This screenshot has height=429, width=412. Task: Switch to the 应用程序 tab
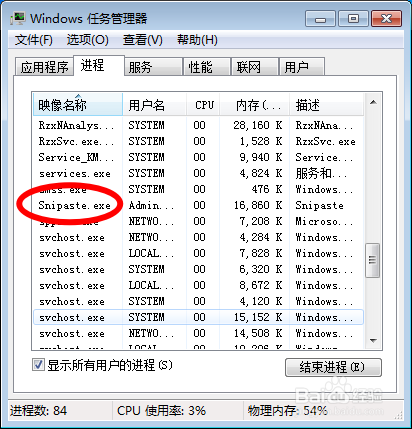(44, 67)
